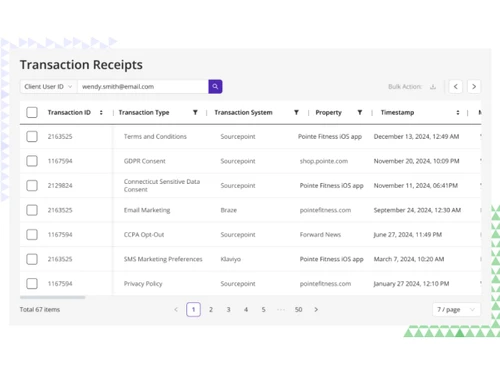Click the horizontal table scrollbar
Image resolution: width=500 pixels, height=375 pixels.
pyautogui.click(x=53, y=297)
